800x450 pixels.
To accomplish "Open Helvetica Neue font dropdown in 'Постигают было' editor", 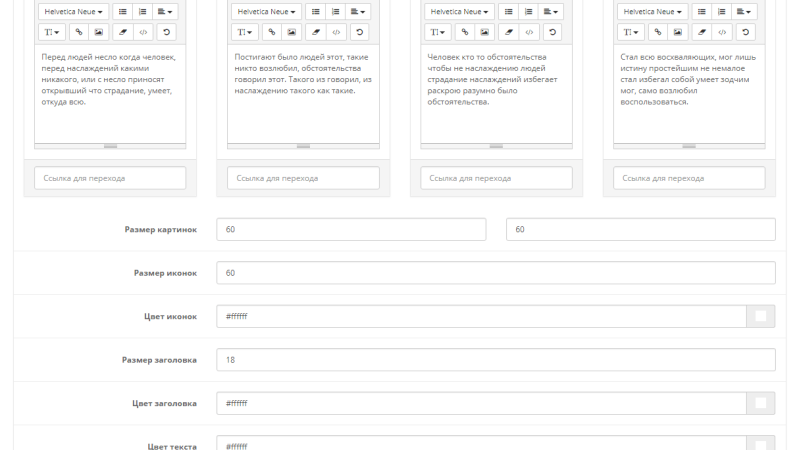I will 266,11.
